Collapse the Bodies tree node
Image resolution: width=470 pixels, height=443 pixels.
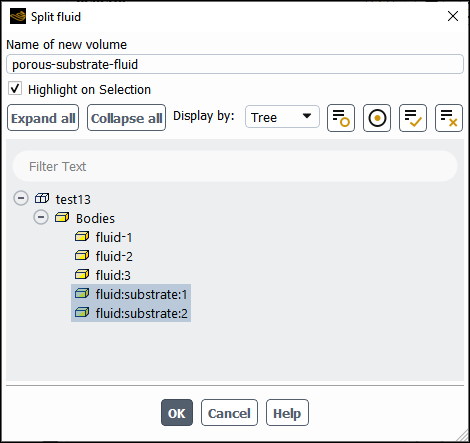tap(41, 217)
